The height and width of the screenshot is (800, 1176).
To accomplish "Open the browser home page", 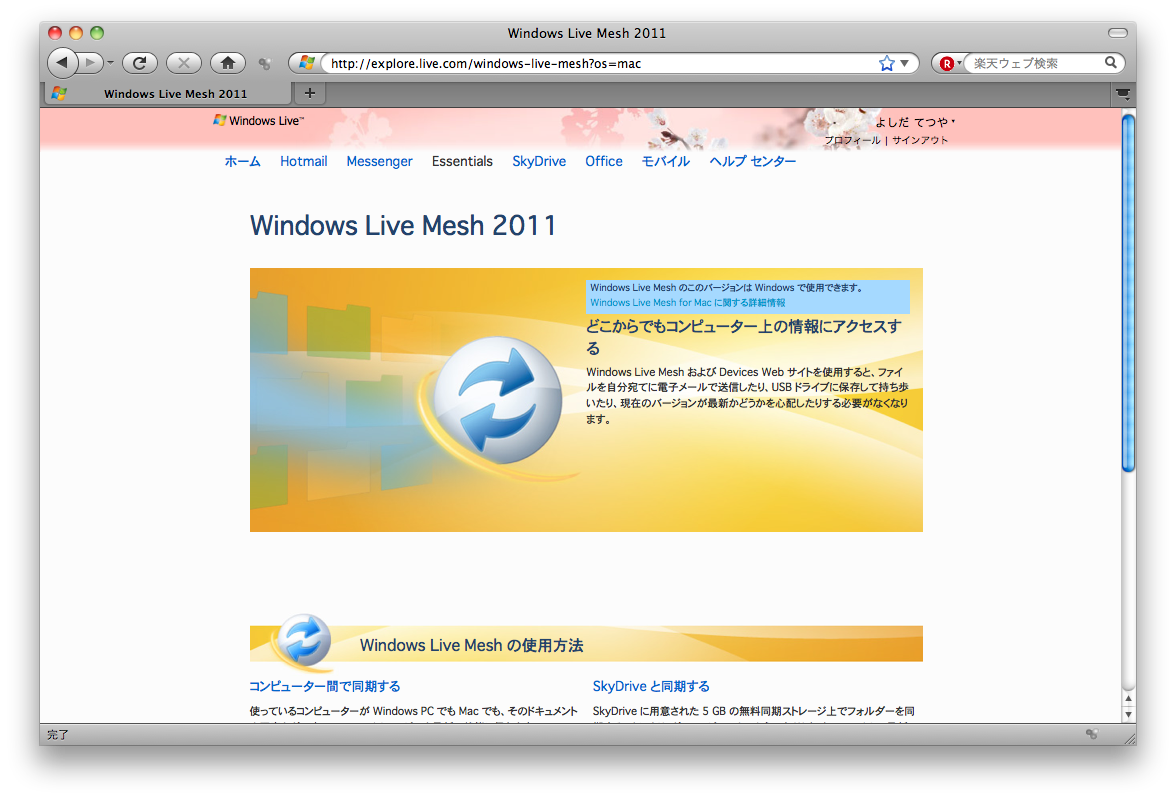I will [228, 63].
